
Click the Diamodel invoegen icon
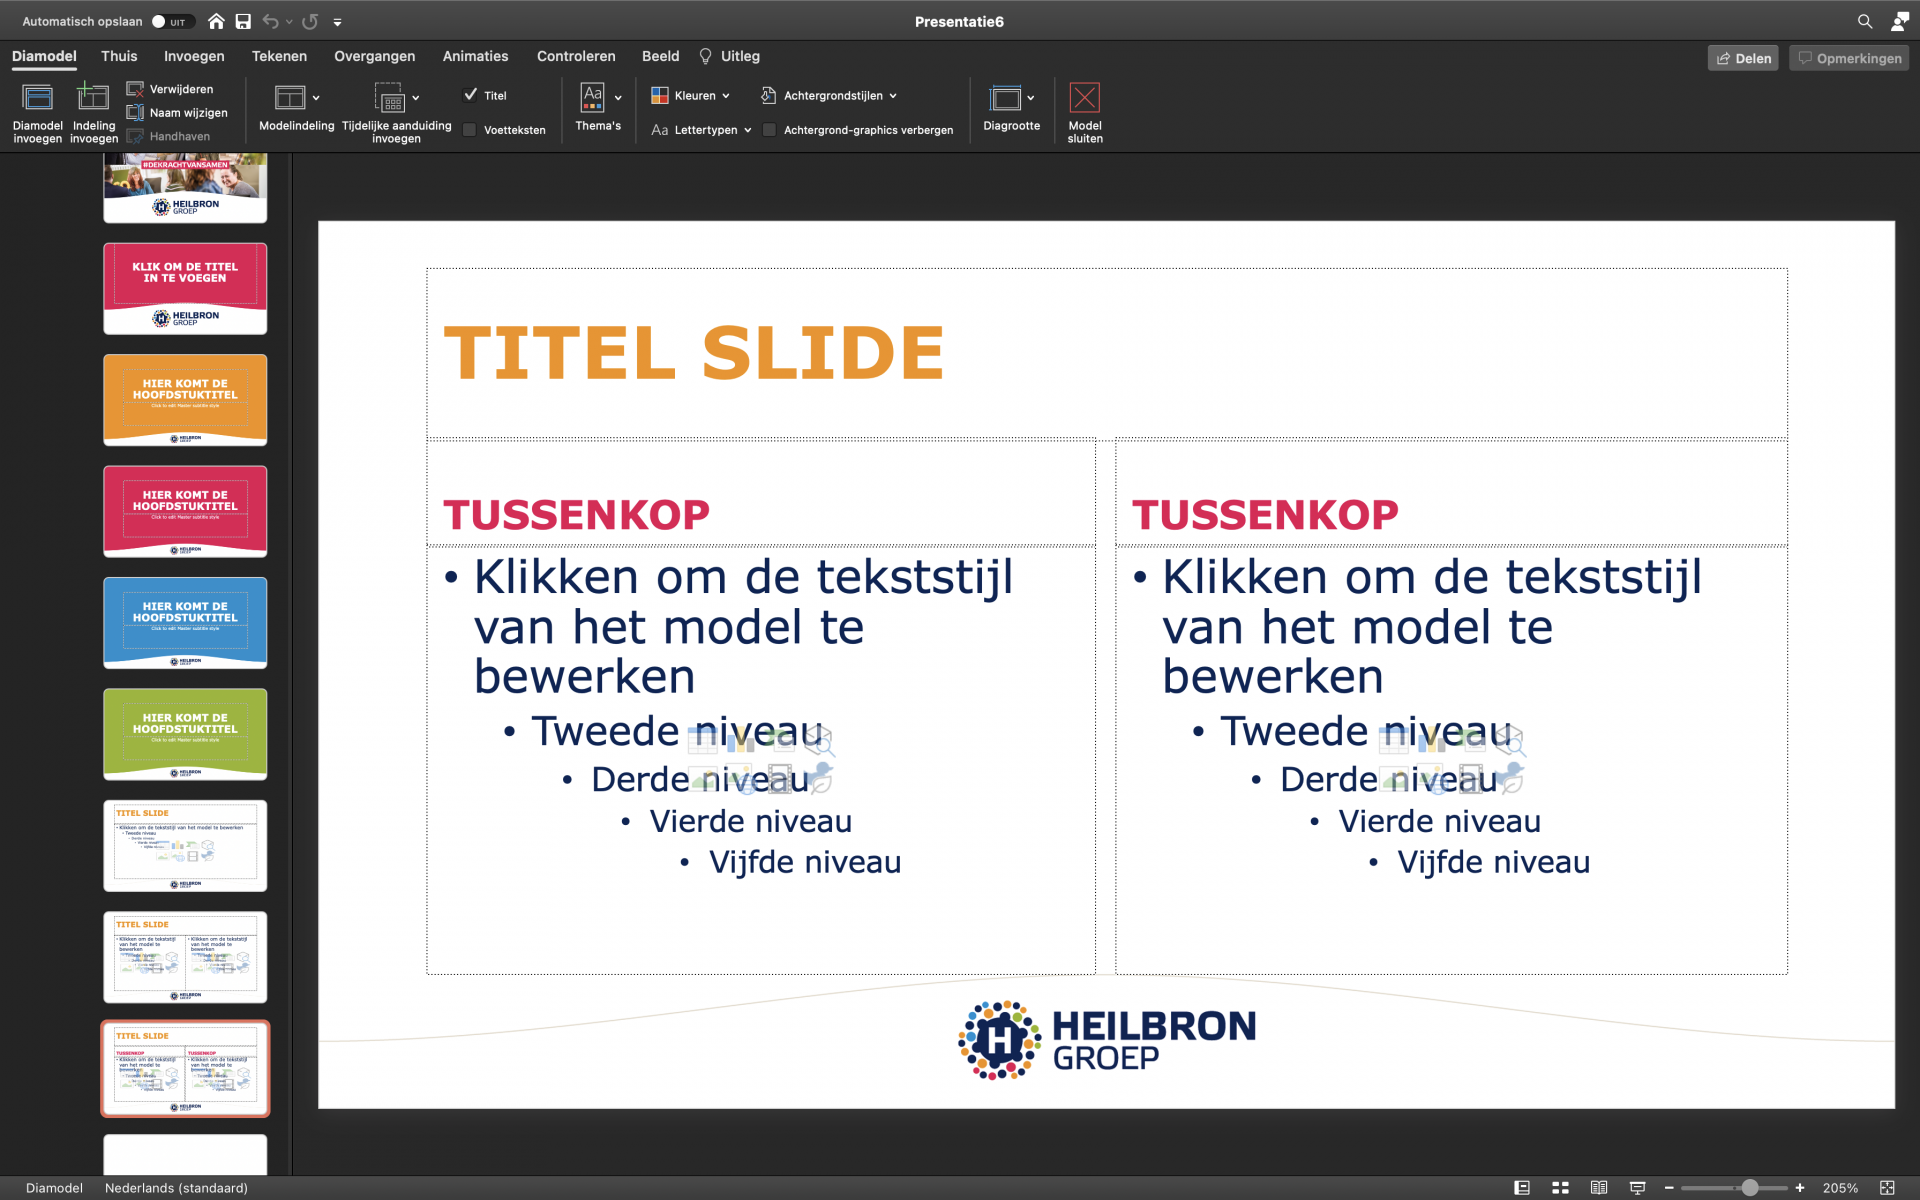pyautogui.click(x=37, y=98)
